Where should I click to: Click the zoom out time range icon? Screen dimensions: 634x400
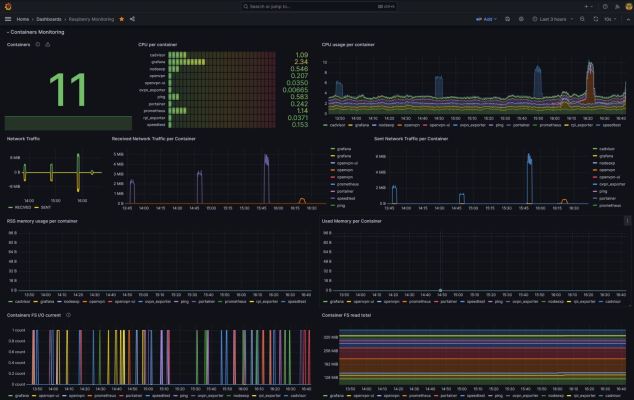pyautogui.click(x=582, y=19)
